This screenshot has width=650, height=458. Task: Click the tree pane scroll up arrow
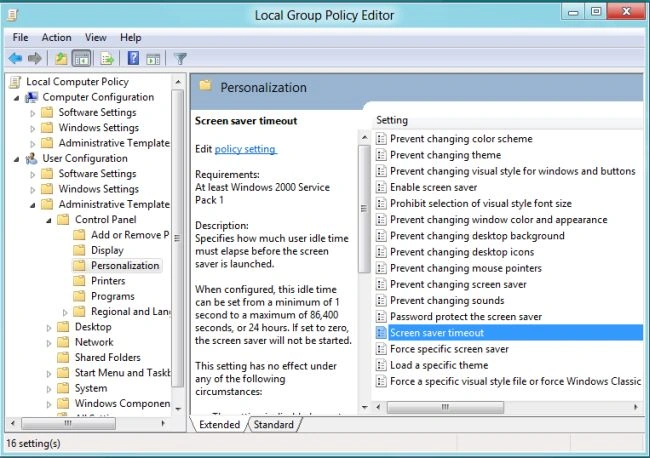(178, 82)
